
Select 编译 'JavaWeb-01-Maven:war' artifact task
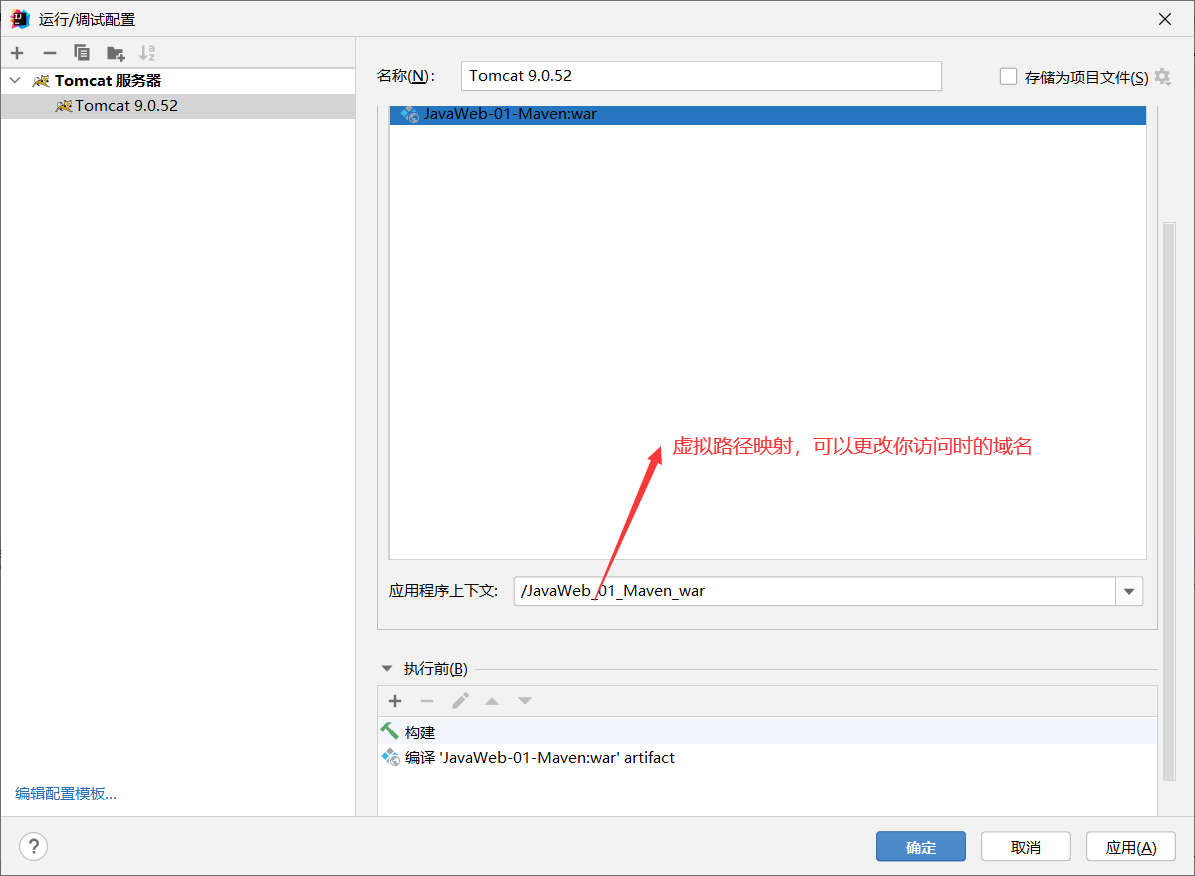click(767, 758)
